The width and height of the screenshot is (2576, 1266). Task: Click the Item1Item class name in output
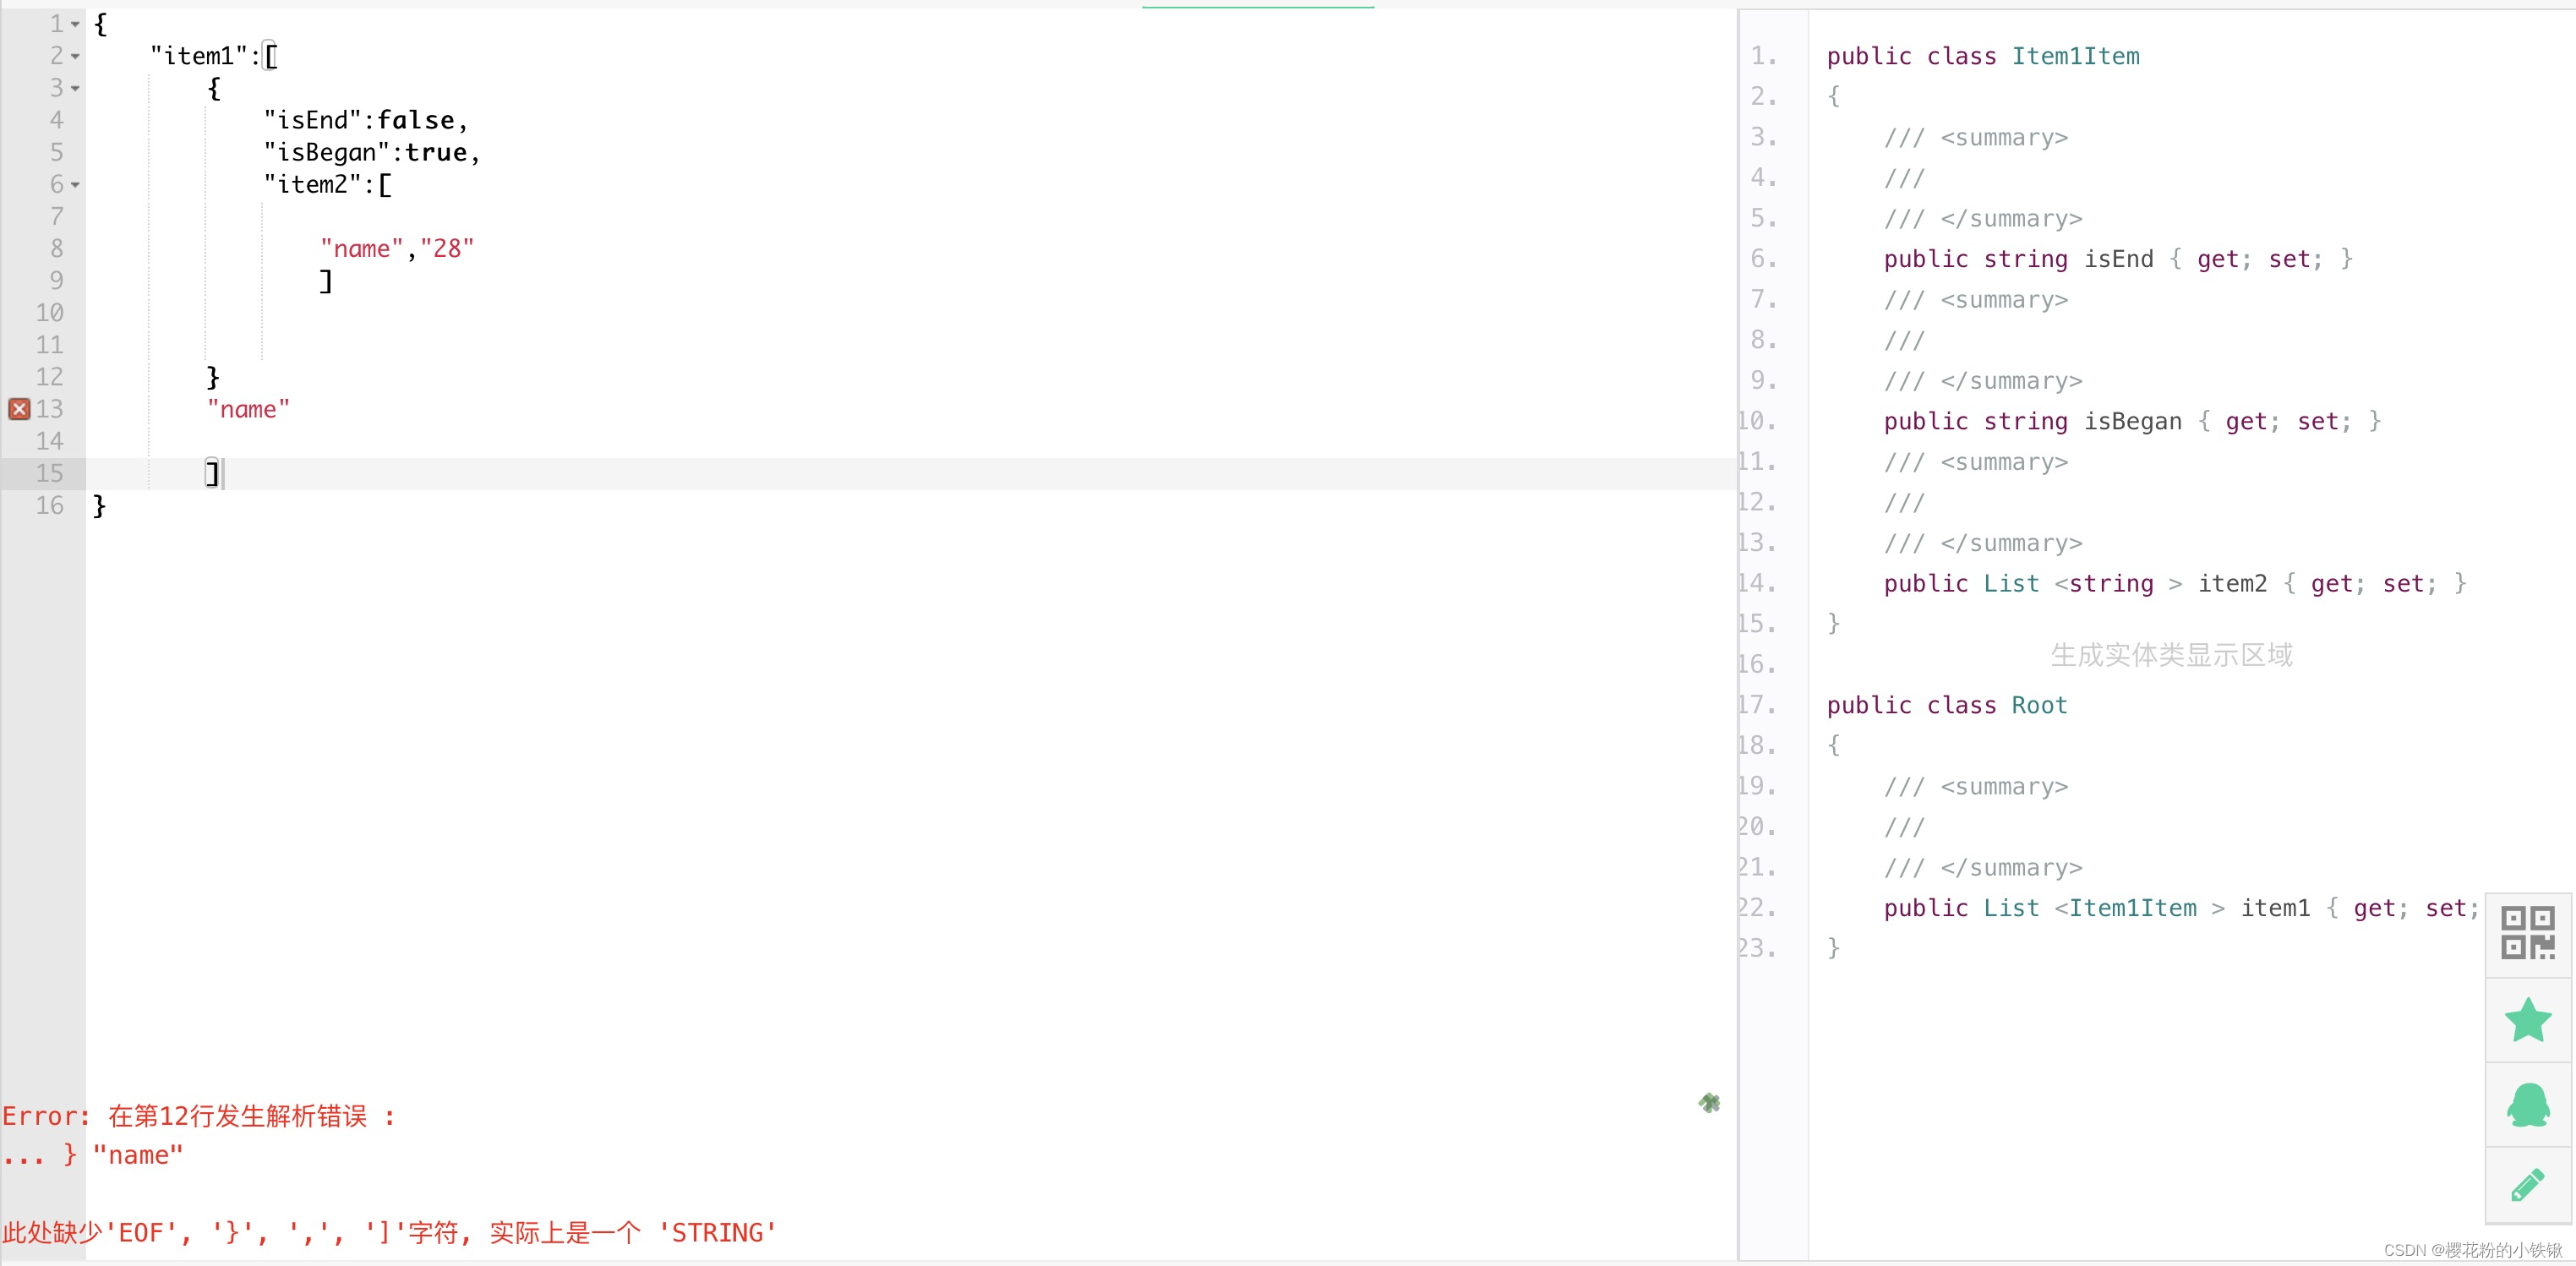point(2076,56)
